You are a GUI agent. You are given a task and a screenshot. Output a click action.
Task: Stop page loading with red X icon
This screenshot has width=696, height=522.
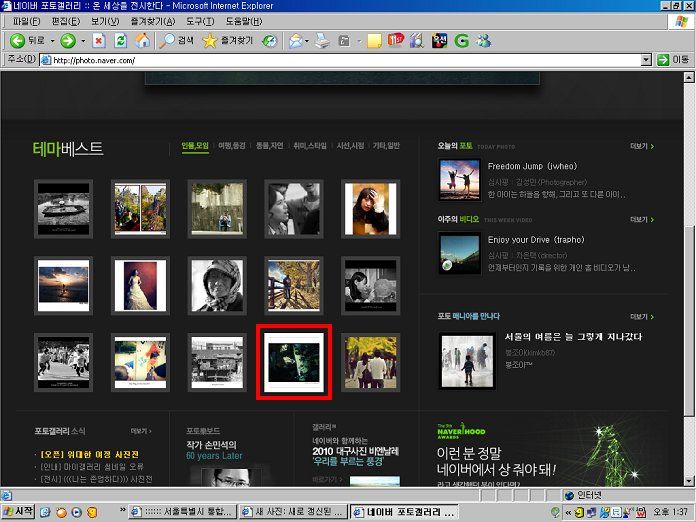pos(99,41)
